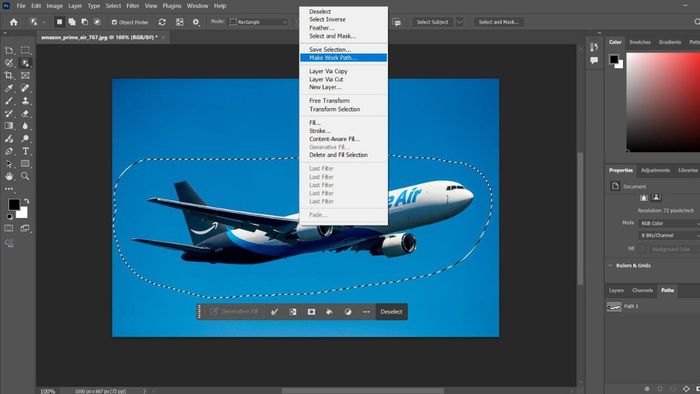Image resolution: width=700 pixels, height=394 pixels.
Task: Choose the Subtract from selection mode icon
Action: [x=84, y=22]
